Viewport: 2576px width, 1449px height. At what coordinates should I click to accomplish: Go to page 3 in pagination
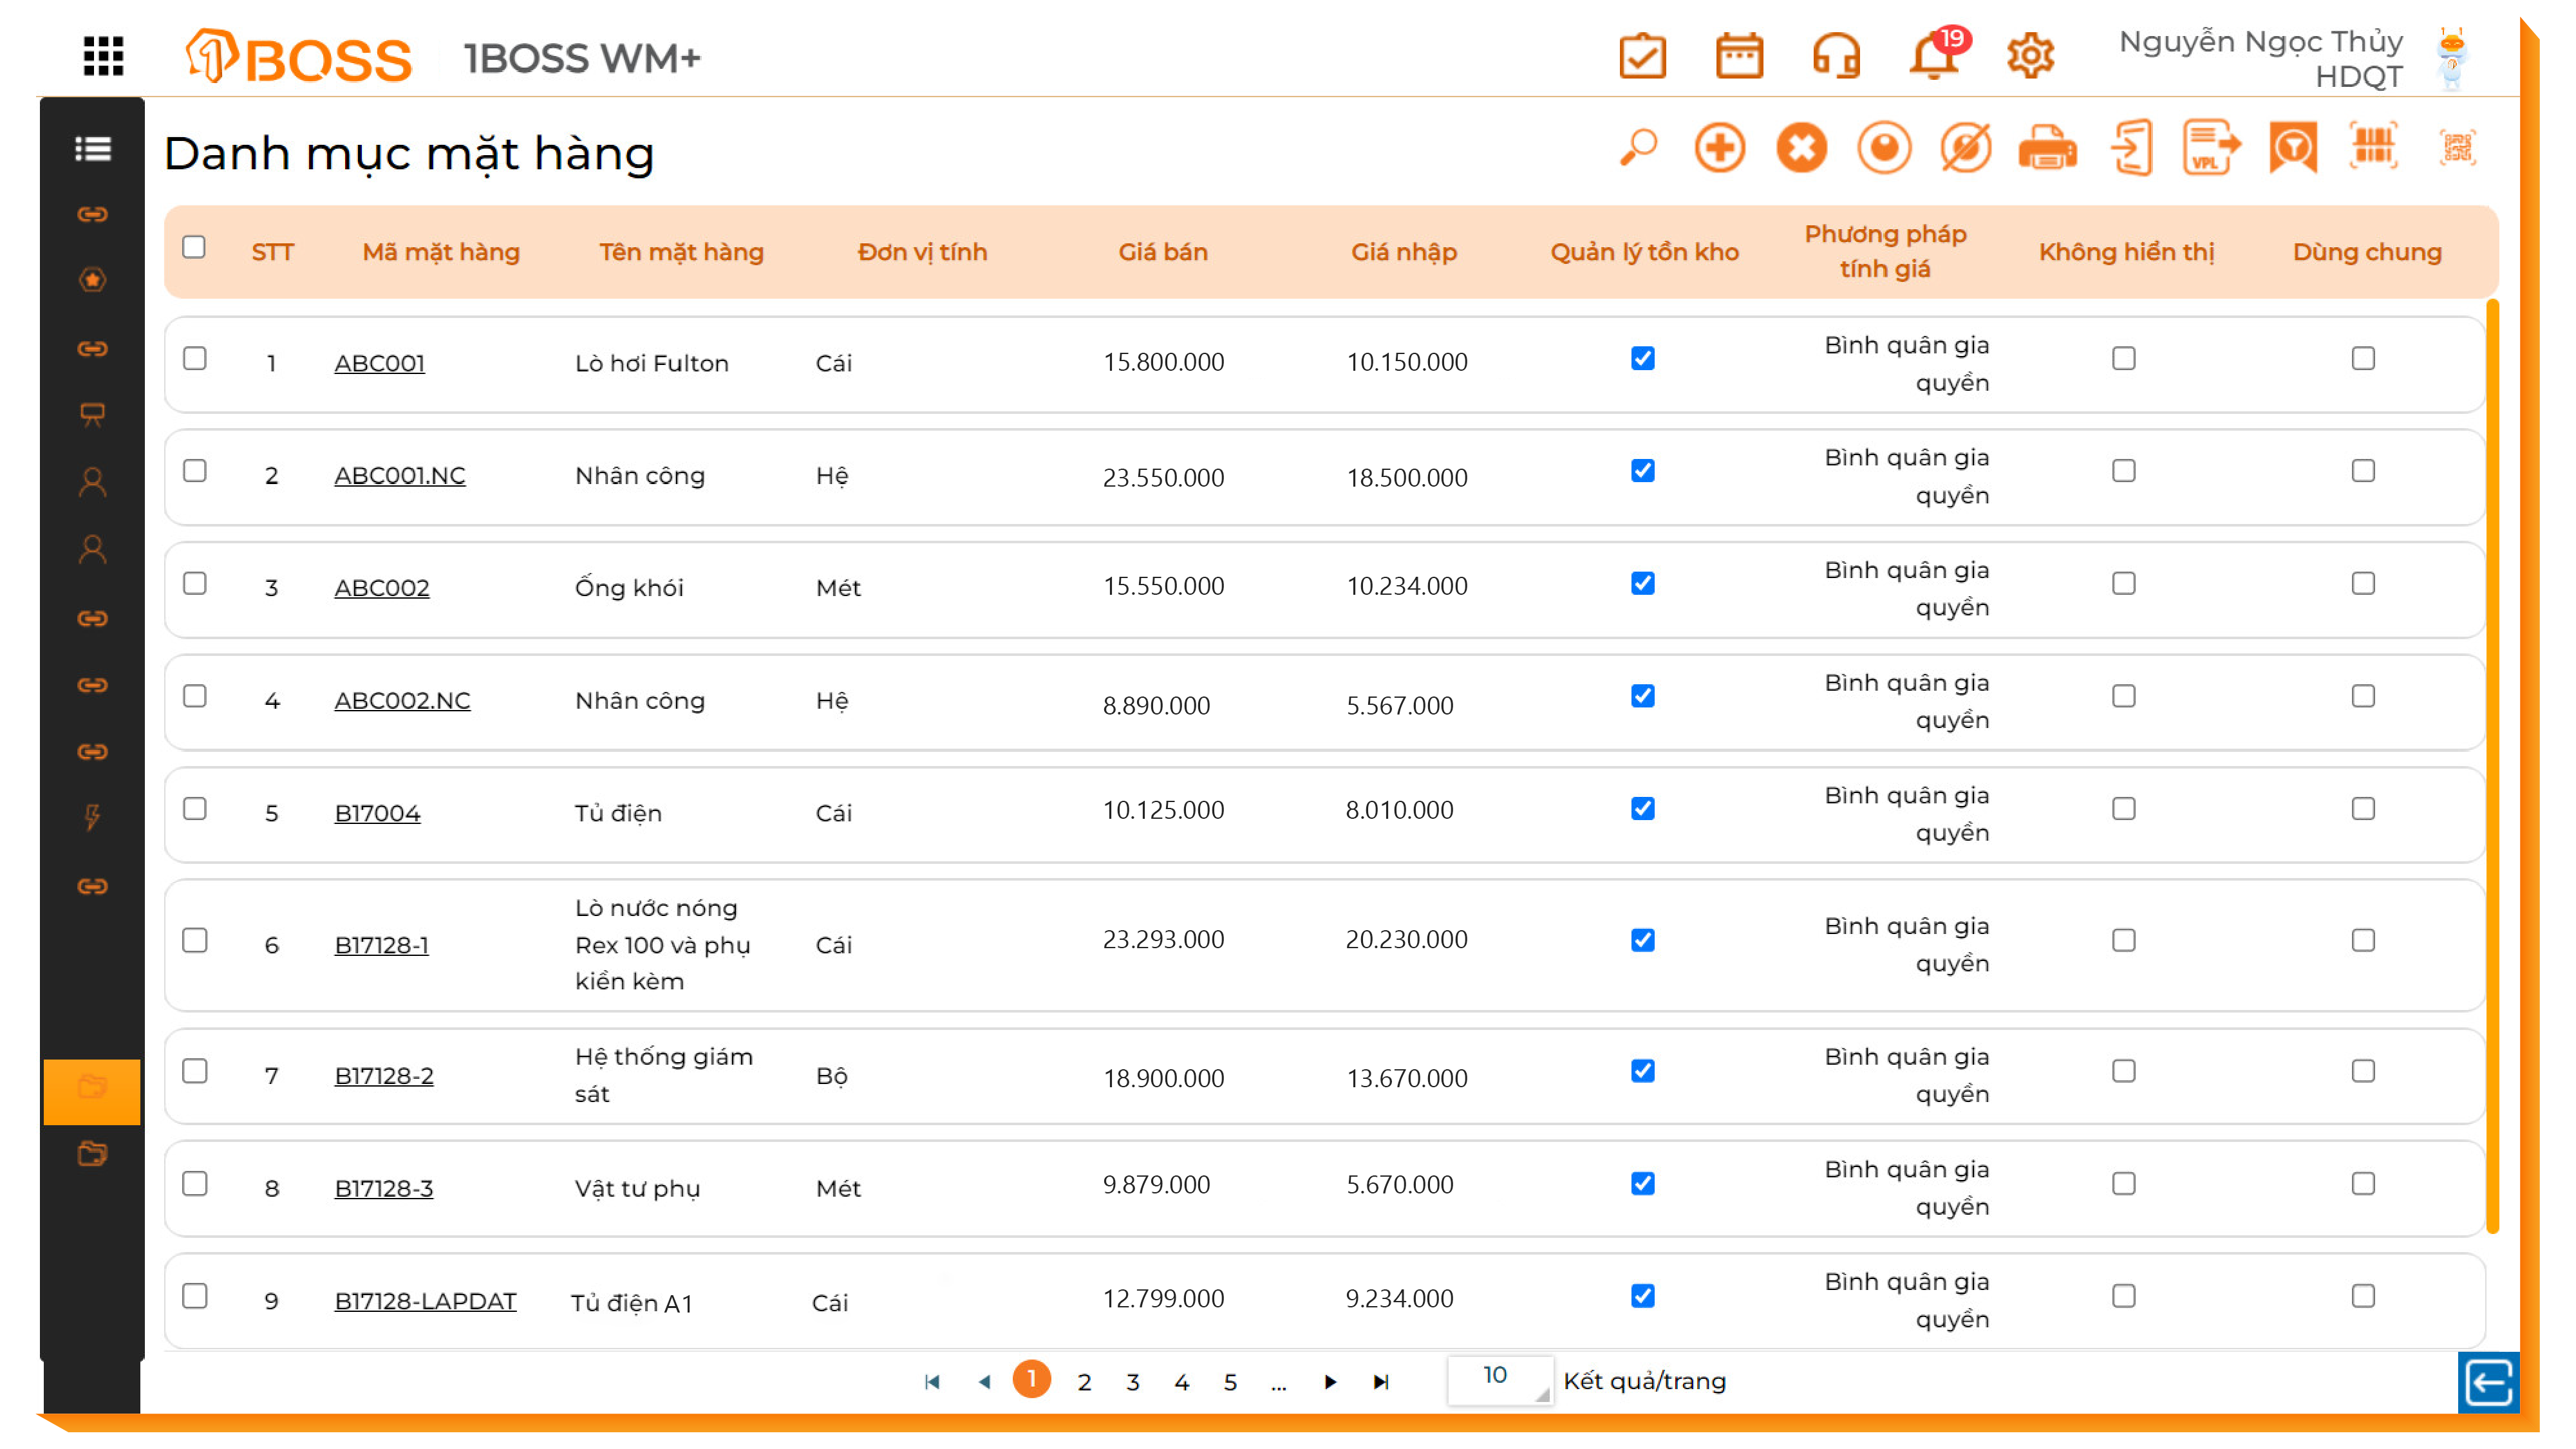[x=1132, y=1382]
